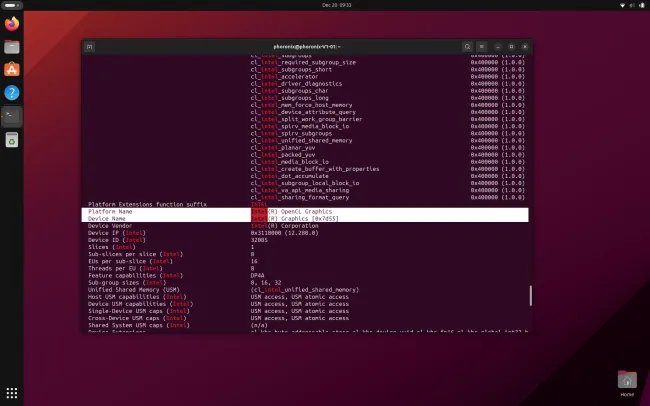Screen dimensions: 650x406
Task: Open the calendar from the top bar clock
Action: pyautogui.click(x=324, y=5)
